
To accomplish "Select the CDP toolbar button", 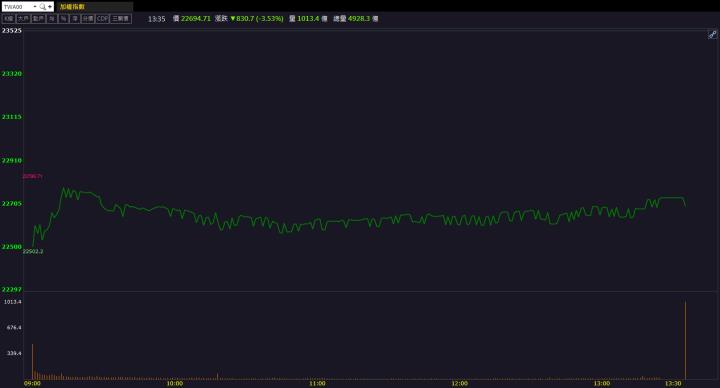I will point(102,19).
